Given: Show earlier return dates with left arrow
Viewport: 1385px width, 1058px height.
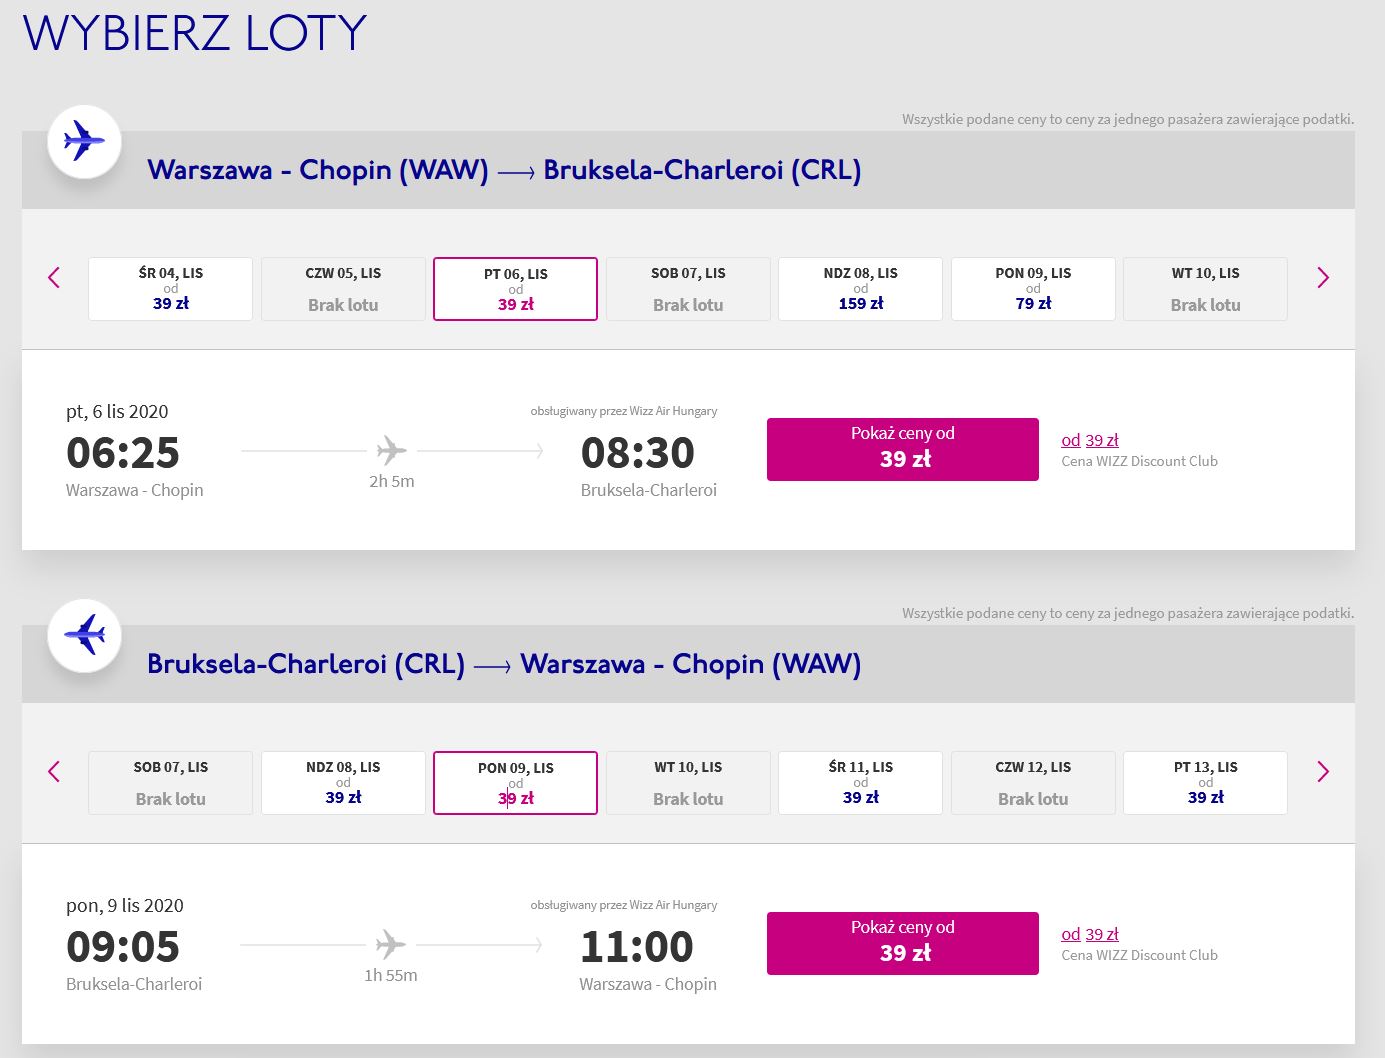Looking at the screenshot, I should (x=54, y=771).
